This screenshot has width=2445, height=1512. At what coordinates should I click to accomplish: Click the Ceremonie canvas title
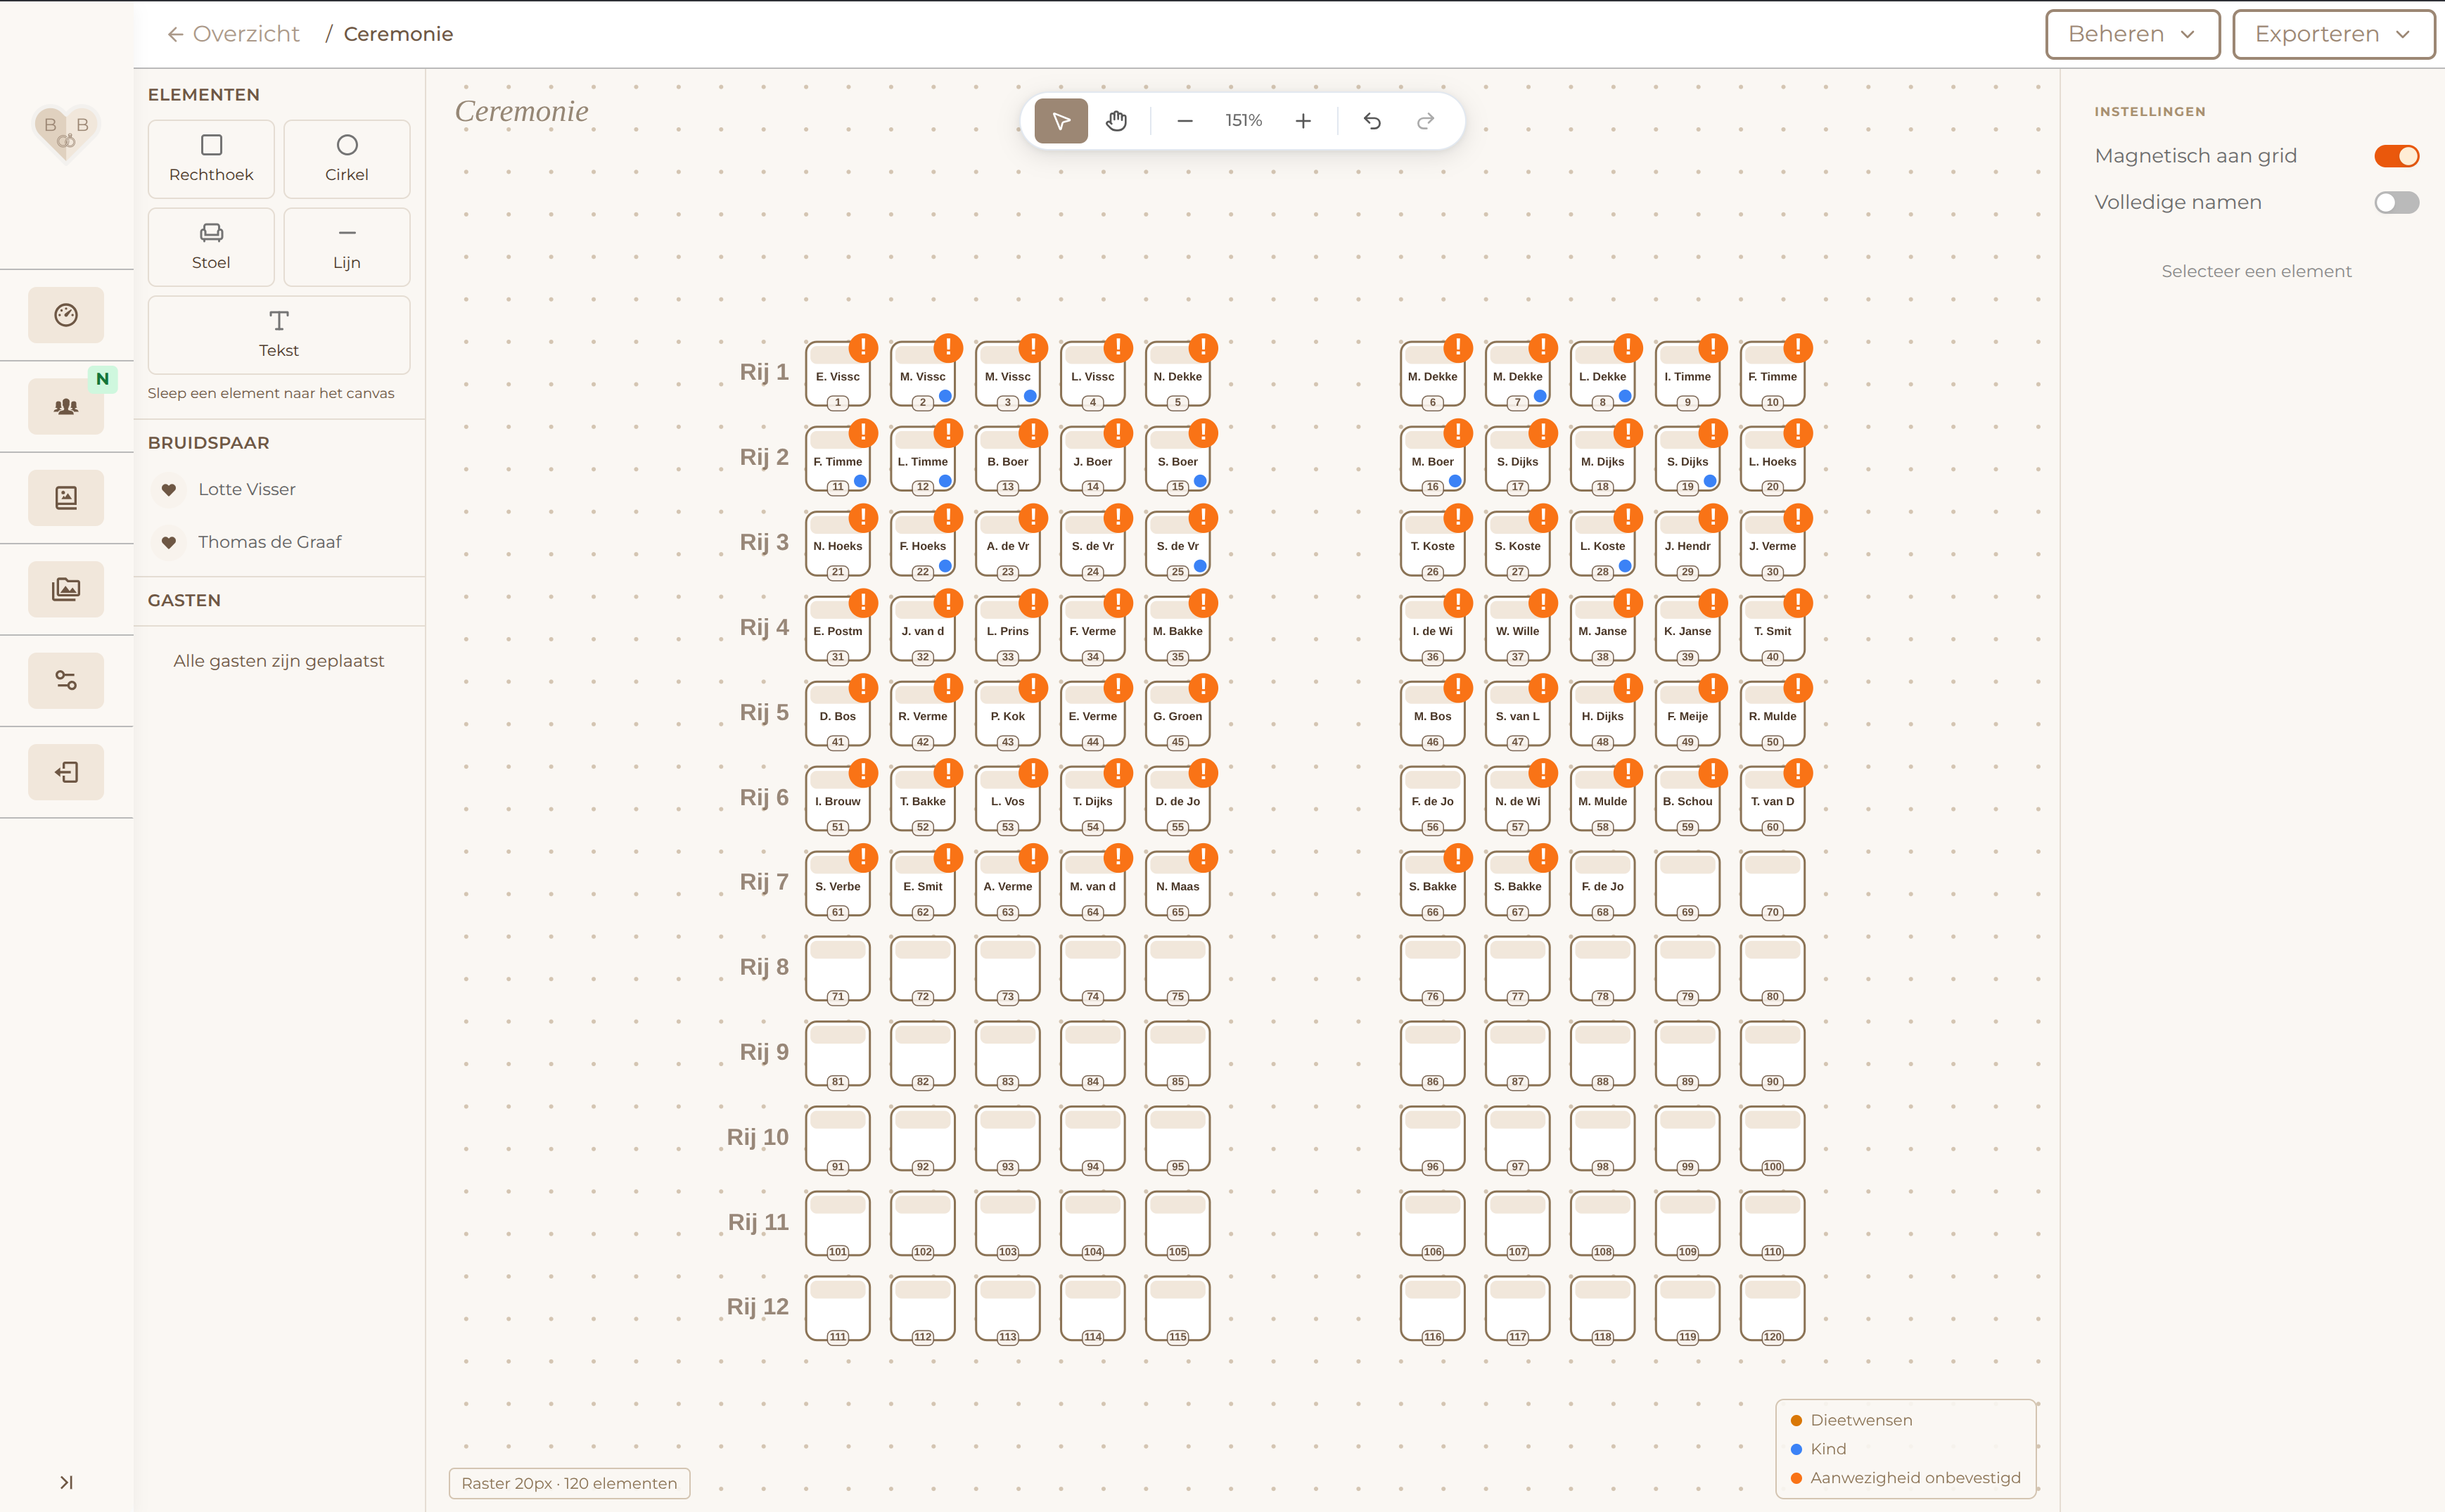click(522, 111)
